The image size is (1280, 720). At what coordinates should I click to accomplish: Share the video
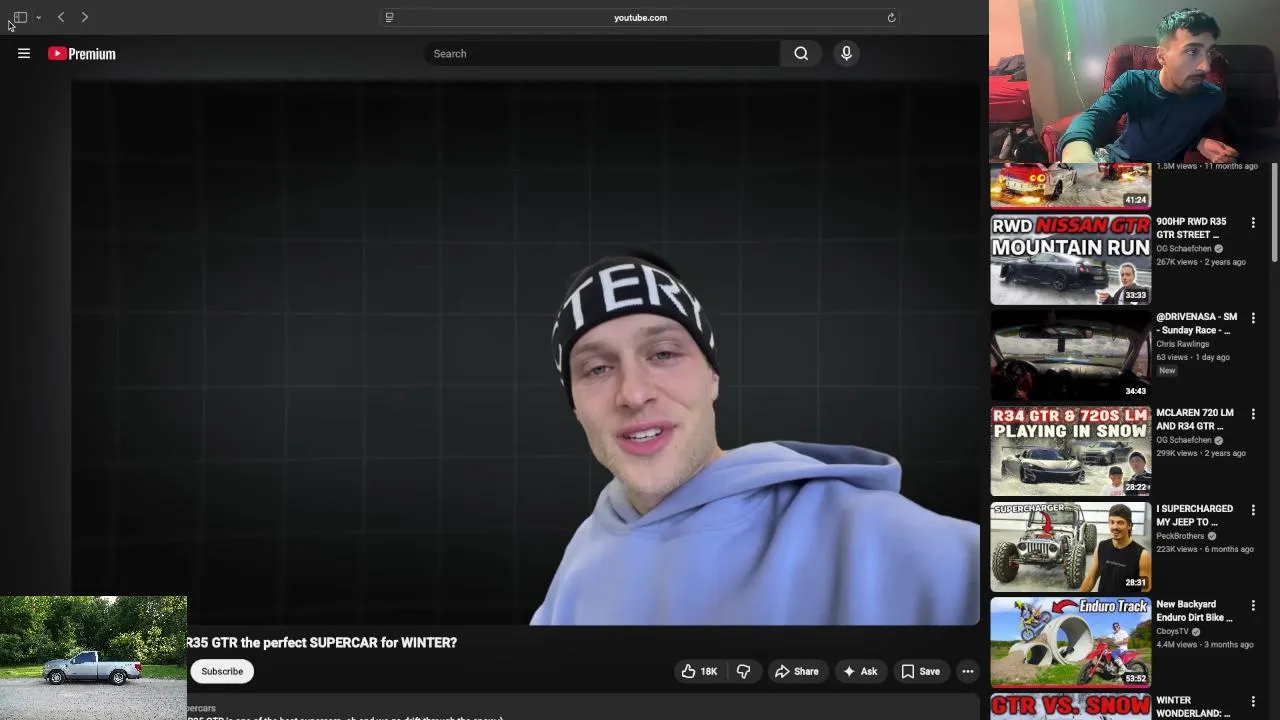796,671
